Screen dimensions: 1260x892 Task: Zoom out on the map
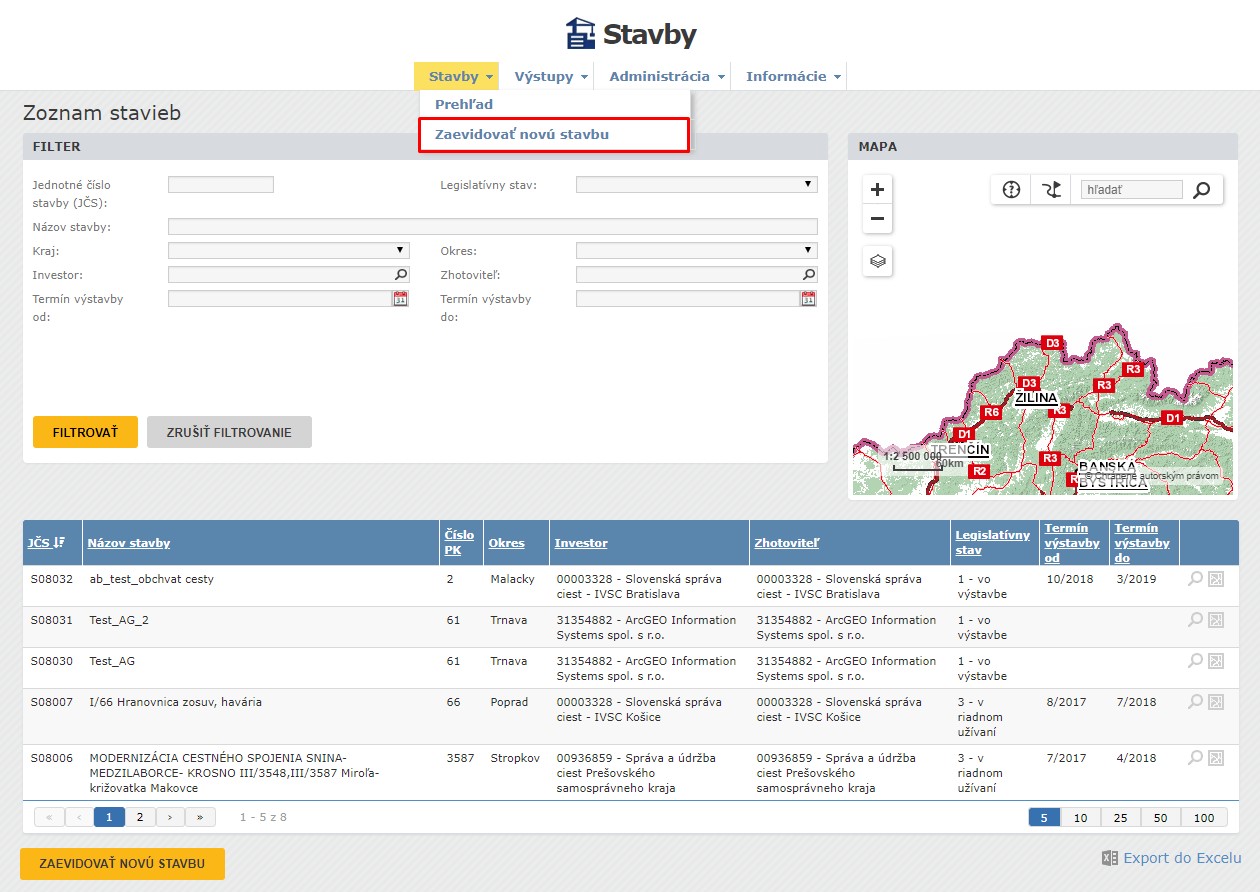coord(877,219)
